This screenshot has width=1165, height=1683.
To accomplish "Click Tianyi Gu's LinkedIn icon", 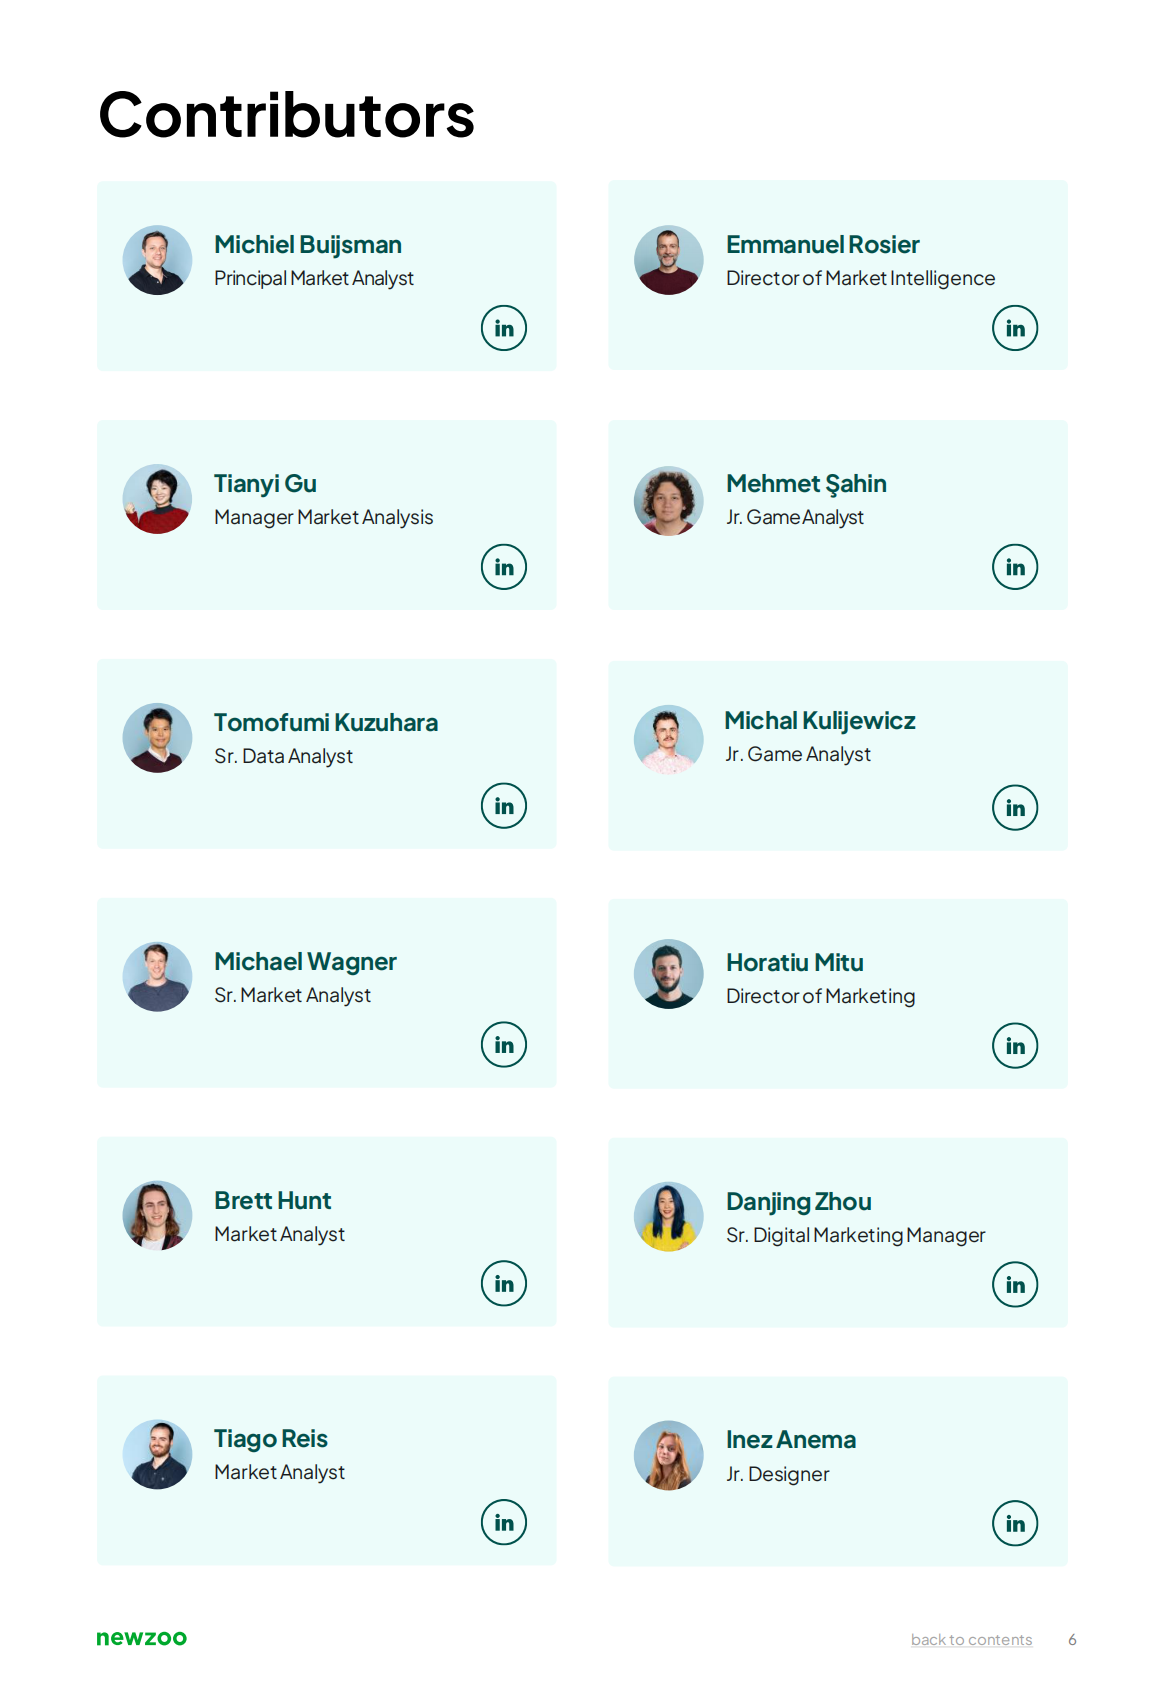I will coord(504,567).
